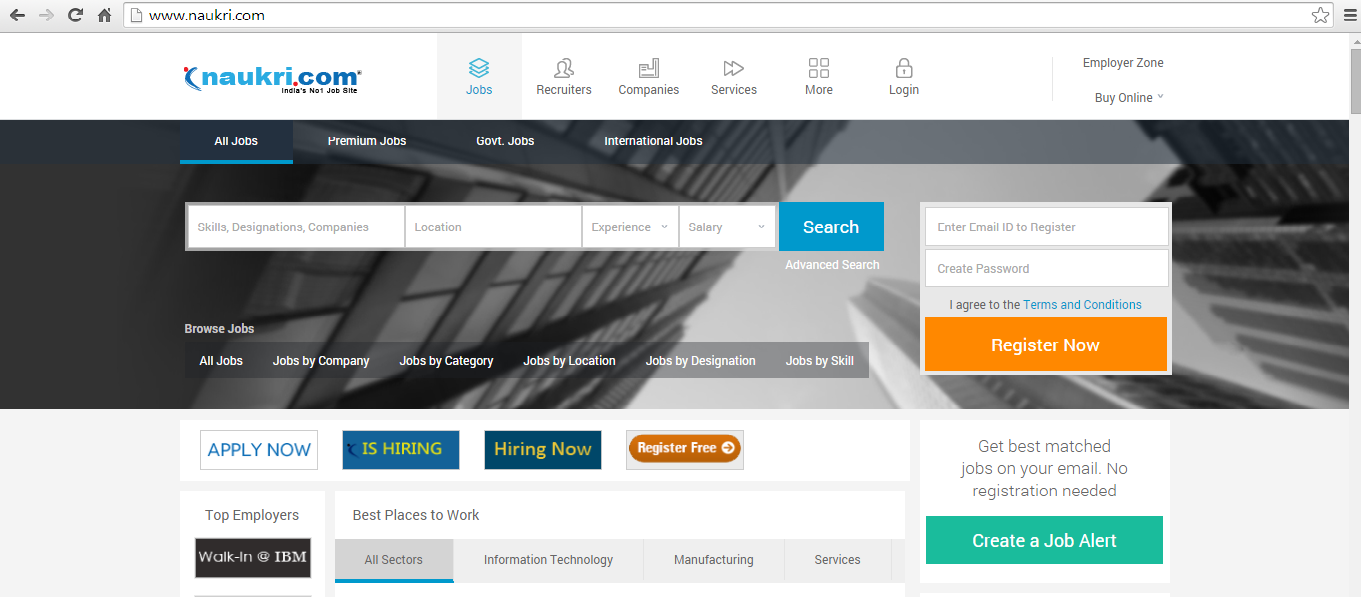Open Advanced Search link
This screenshot has width=1361, height=597.
(x=832, y=265)
